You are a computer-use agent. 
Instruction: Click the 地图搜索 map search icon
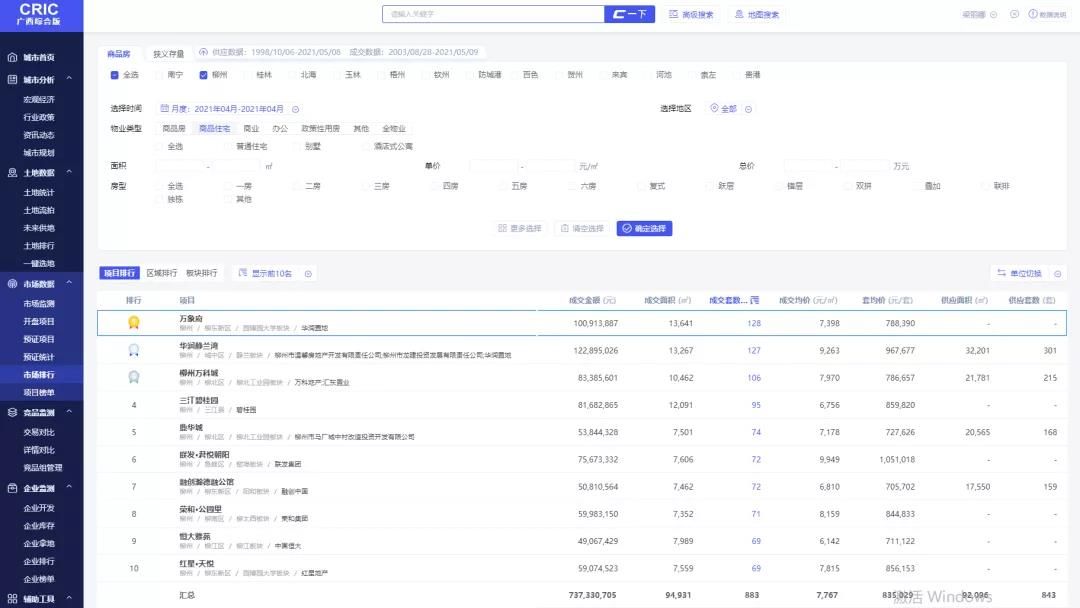739,14
